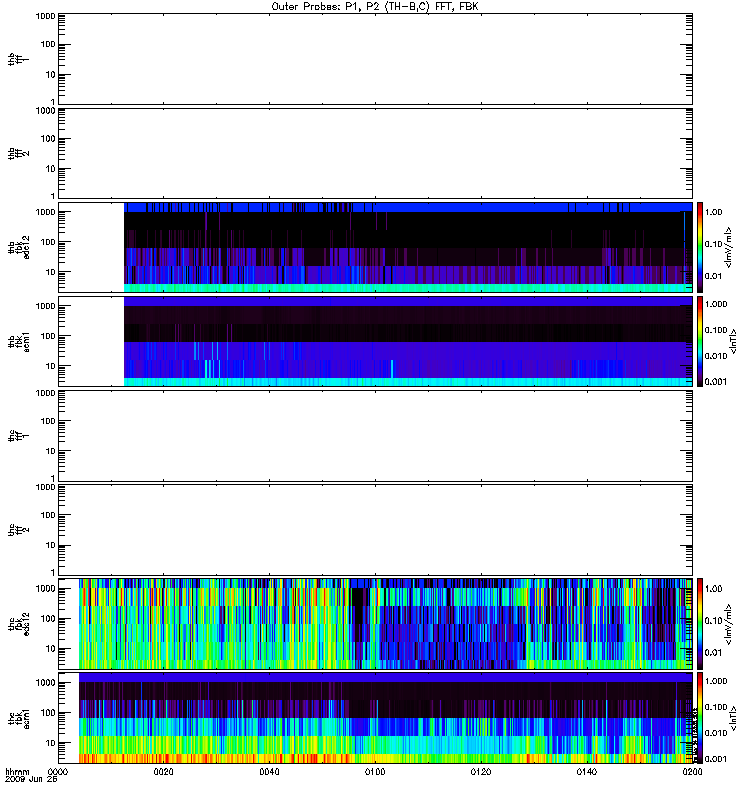Click the thb fbk edc12 spectrogram panel
This screenshot has height=800, width=750.
pyautogui.click(x=375, y=247)
